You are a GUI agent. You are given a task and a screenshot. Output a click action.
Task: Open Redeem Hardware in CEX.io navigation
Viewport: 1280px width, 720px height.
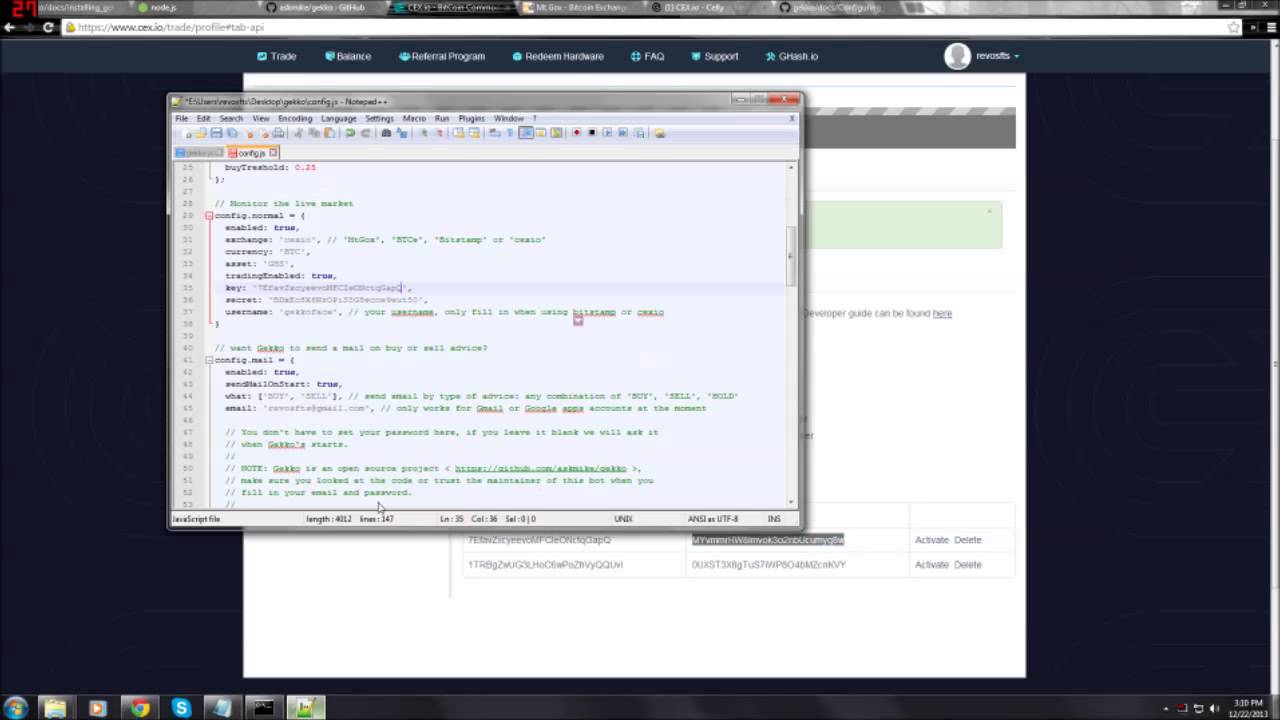coord(558,56)
